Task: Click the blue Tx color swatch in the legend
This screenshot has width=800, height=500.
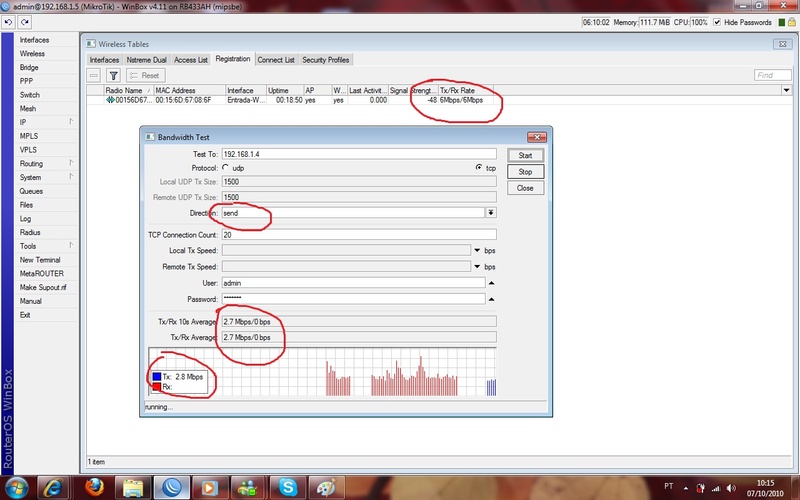Action: coord(157,377)
